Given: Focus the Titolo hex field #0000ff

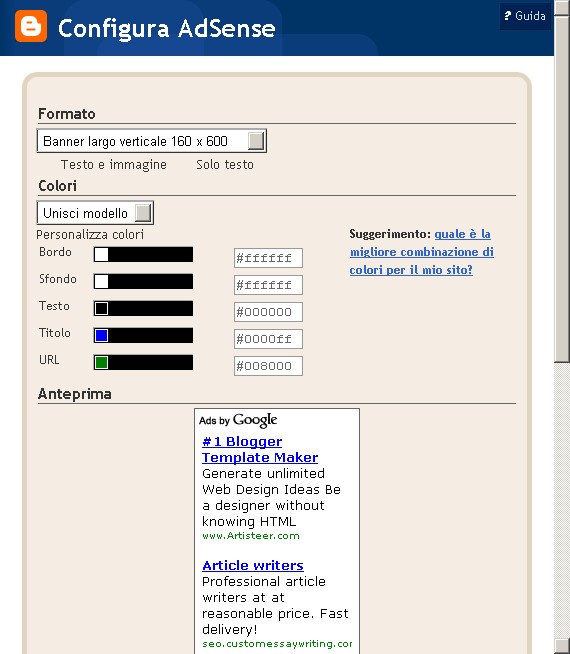Looking at the screenshot, I should [268, 339].
